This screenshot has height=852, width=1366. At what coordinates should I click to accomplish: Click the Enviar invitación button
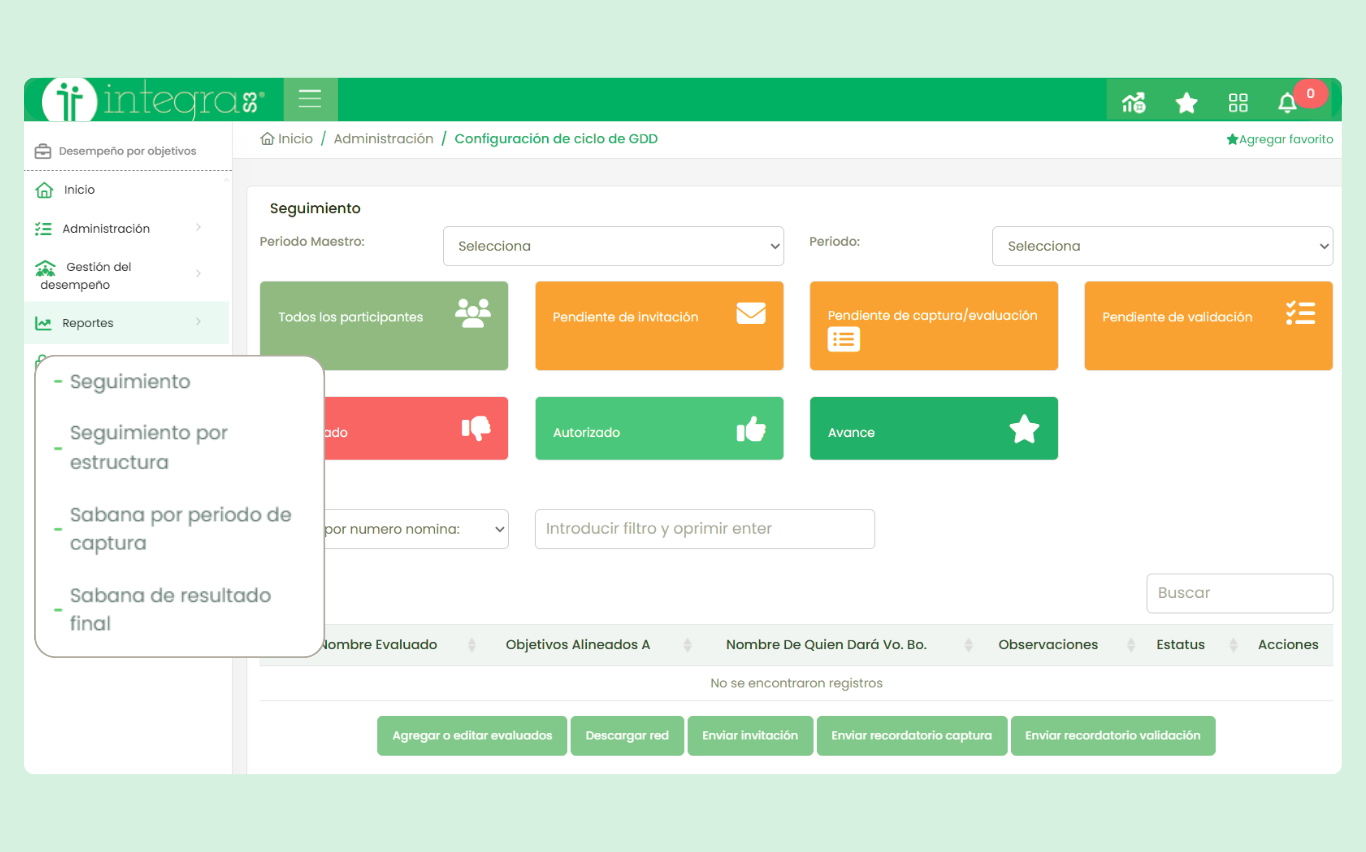point(750,736)
